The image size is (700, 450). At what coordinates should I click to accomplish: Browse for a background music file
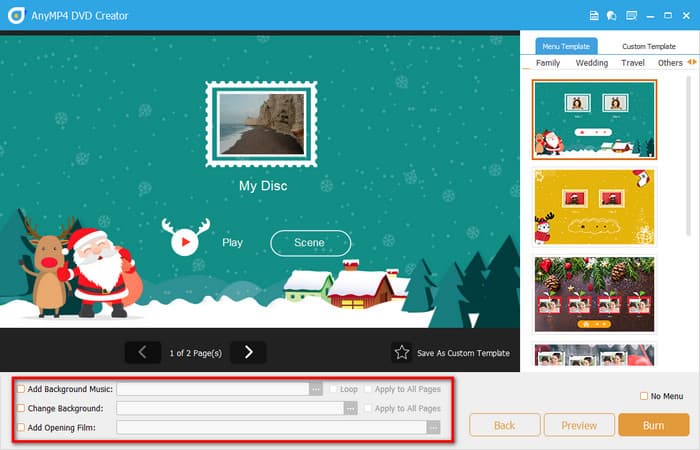[x=316, y=389]
